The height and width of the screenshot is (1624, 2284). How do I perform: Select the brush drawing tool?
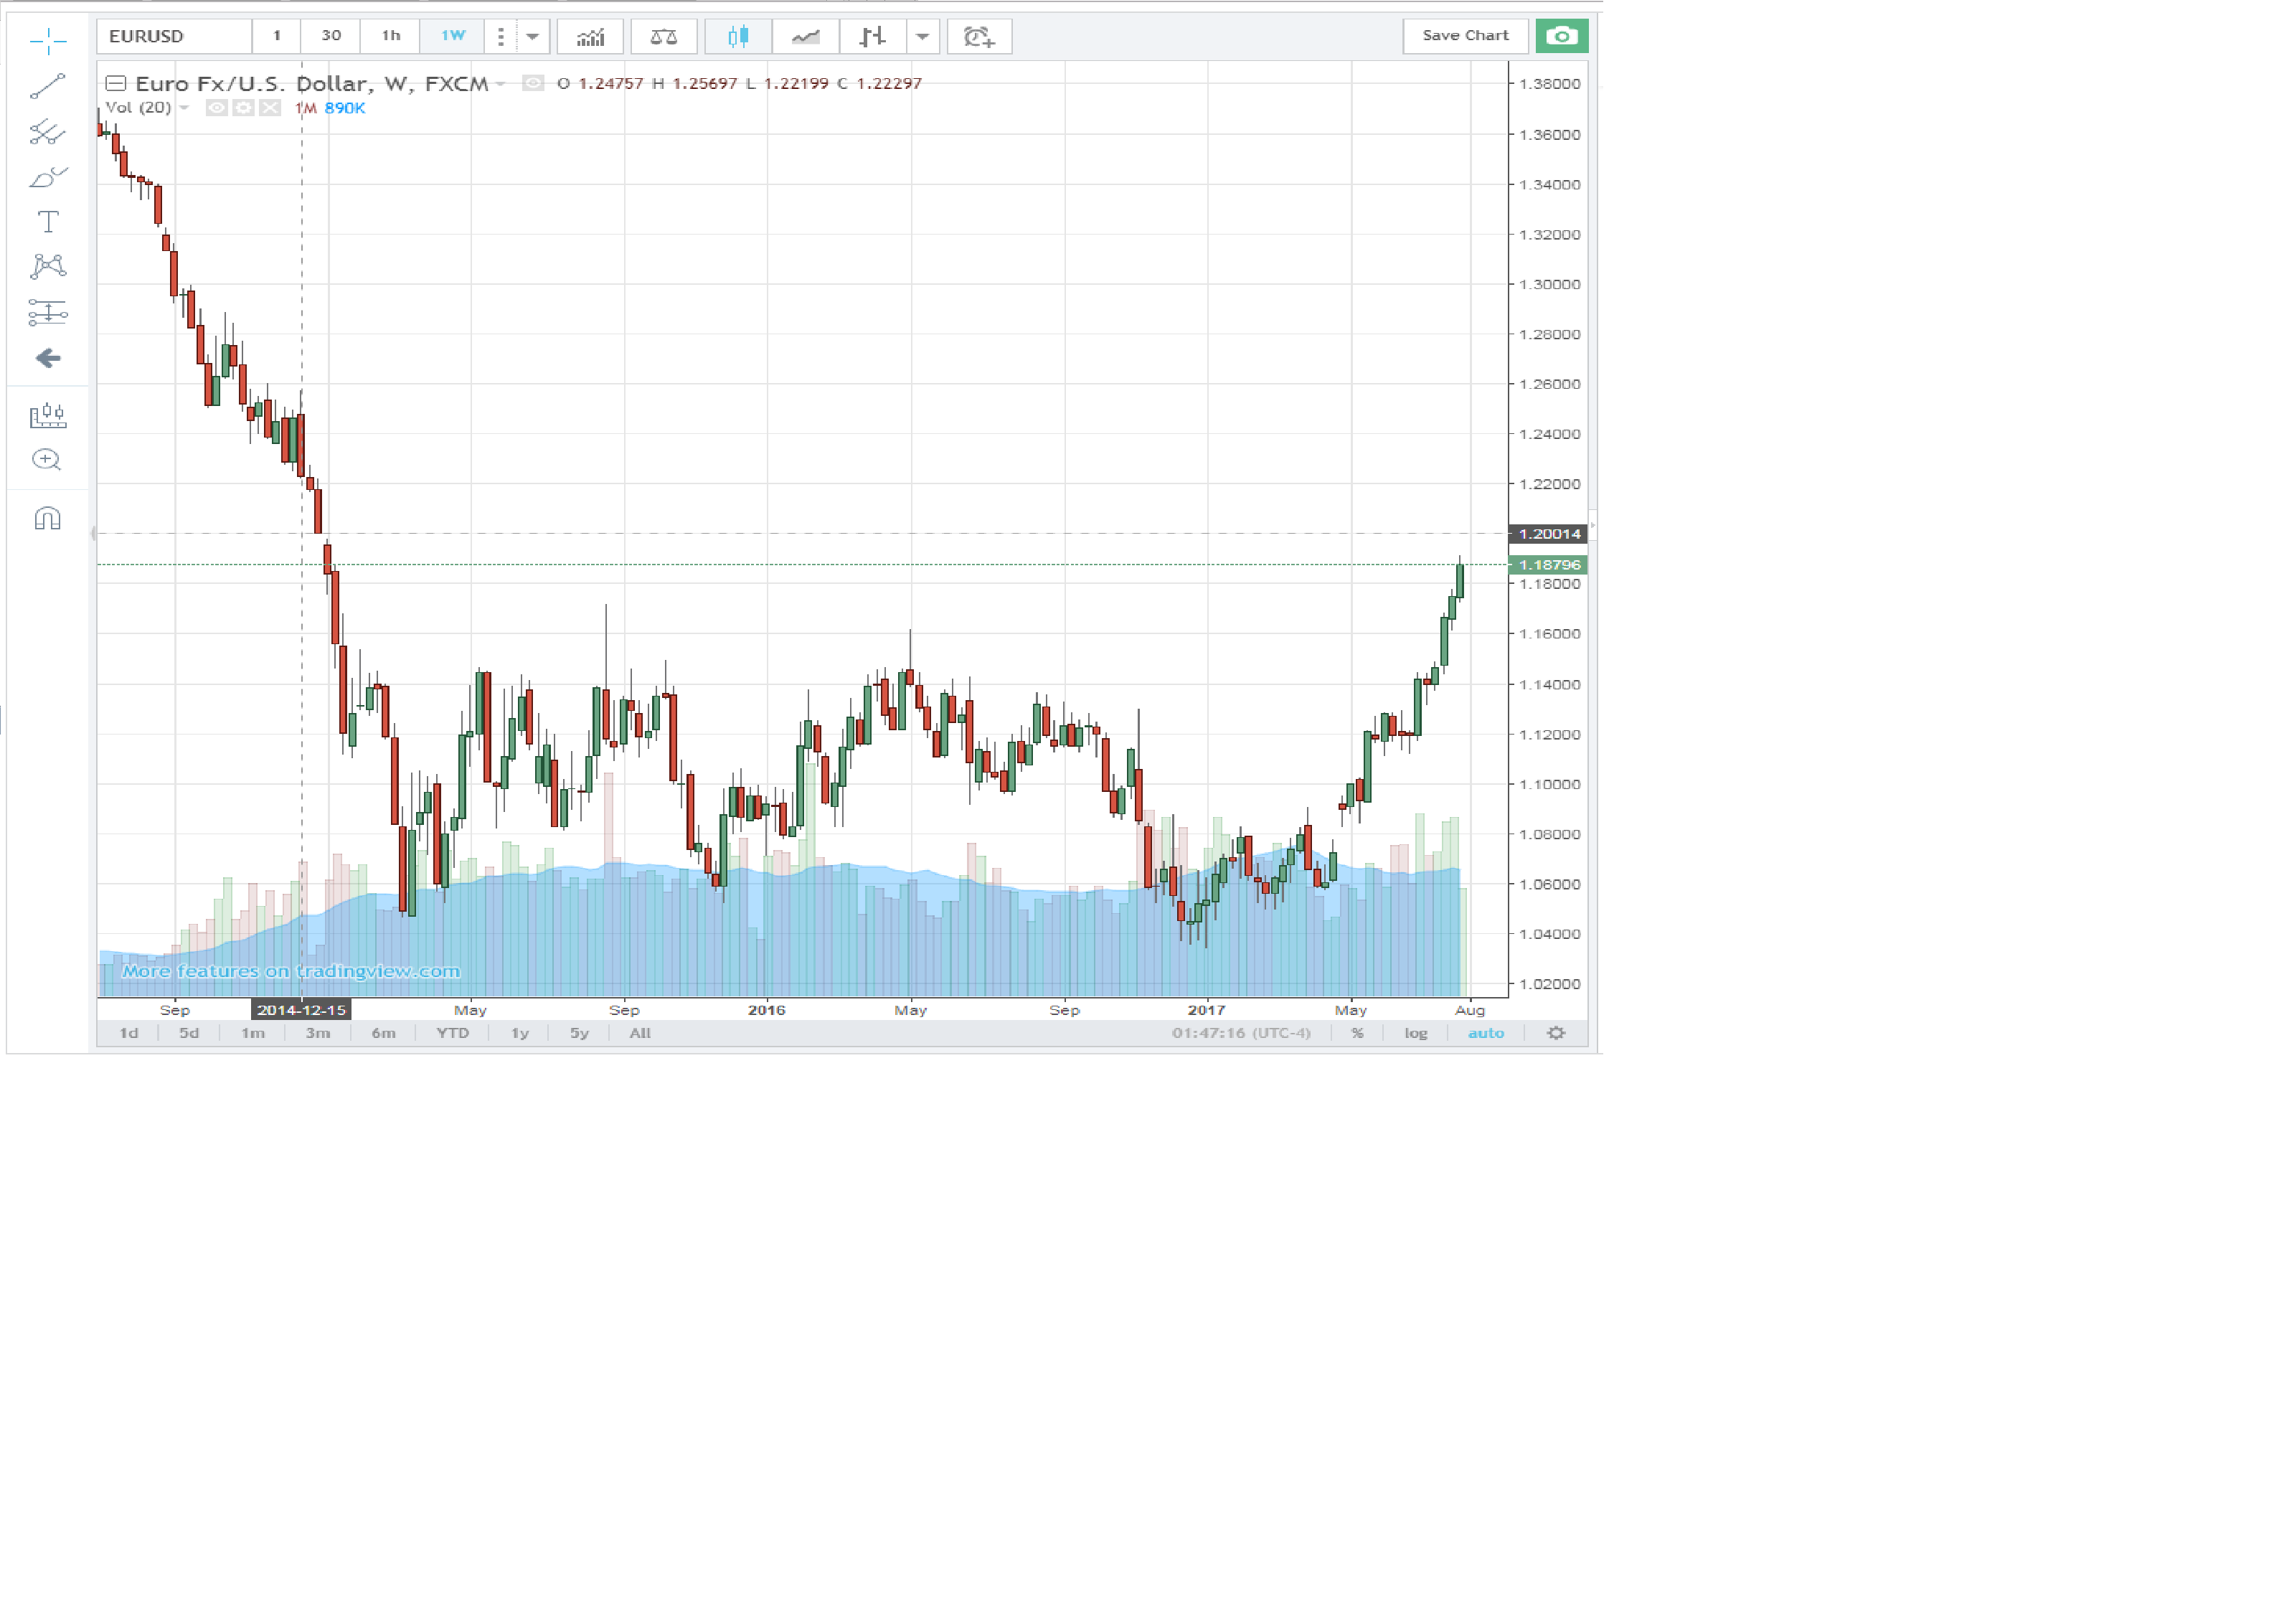point(47,177)
